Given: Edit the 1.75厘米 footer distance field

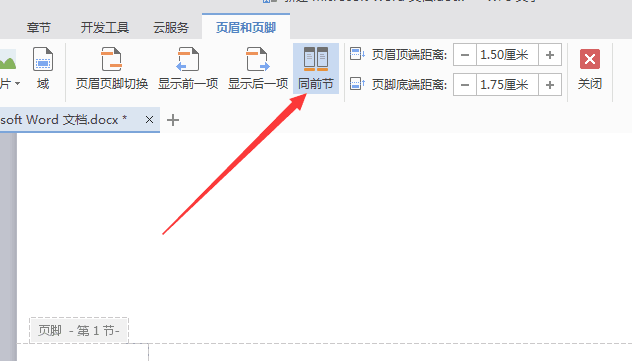Looking at the screenshot, I should [x=507, y=85].
